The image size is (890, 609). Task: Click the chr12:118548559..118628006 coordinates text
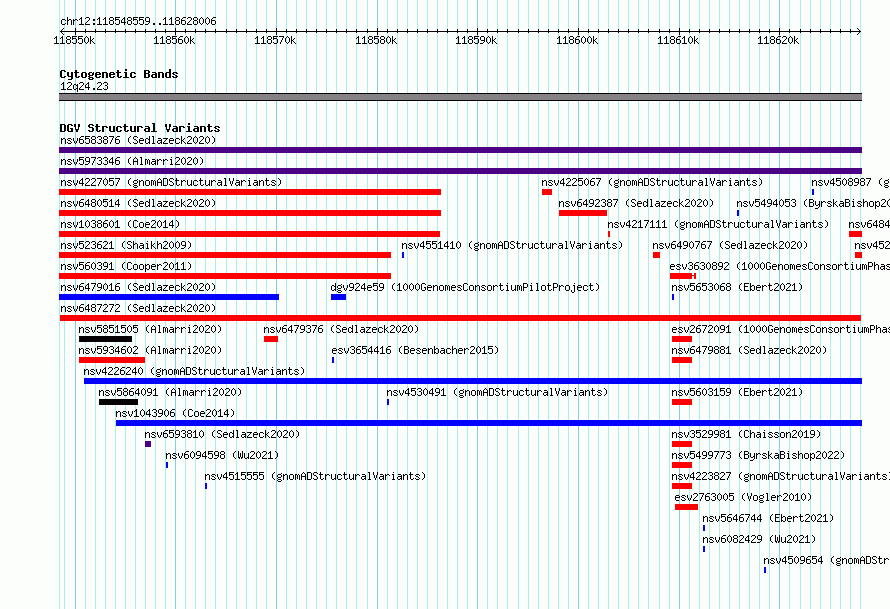tap(138, 22)
